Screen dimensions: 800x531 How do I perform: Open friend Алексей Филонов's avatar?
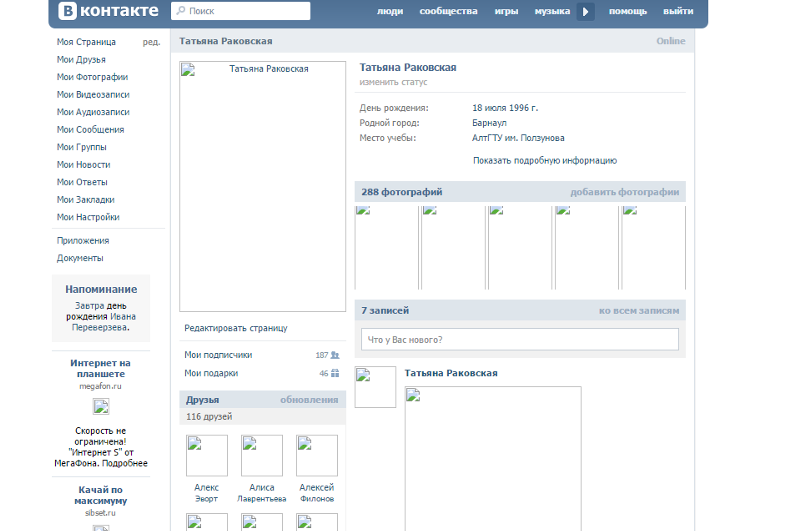(x=317, y=456)
